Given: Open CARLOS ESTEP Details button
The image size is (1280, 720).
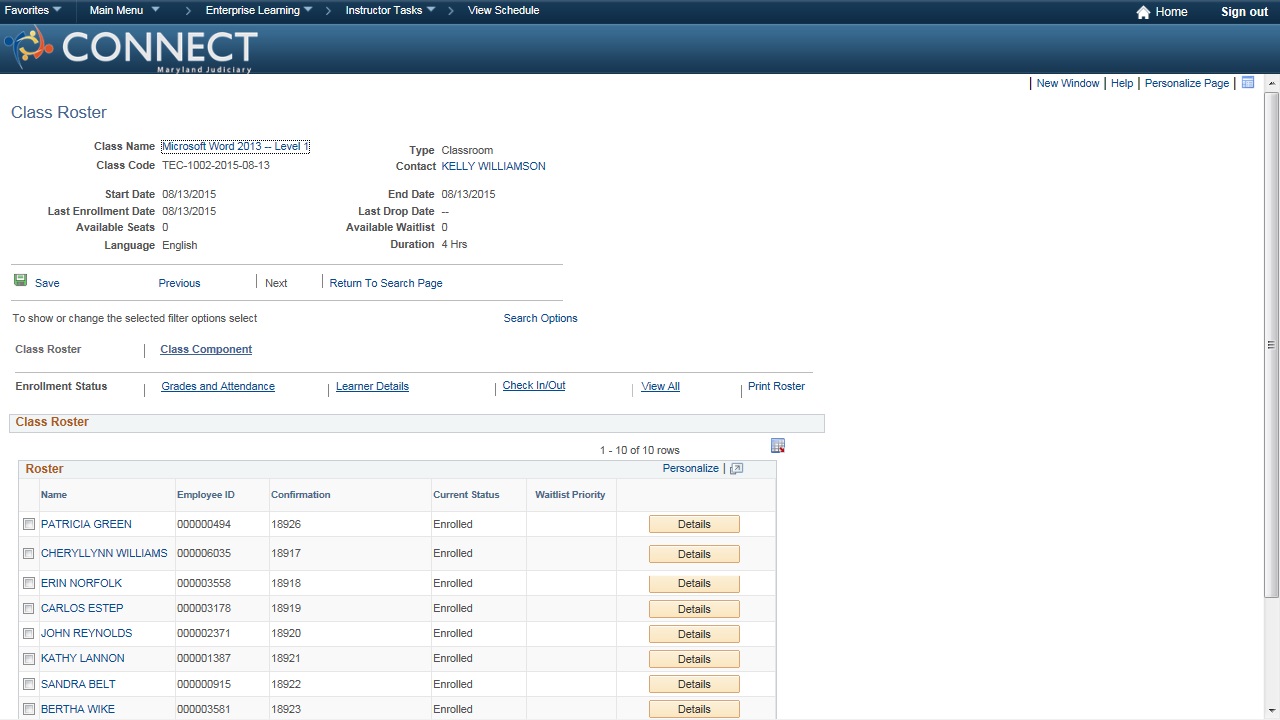Looking at the screenshot, I should [694, 609].
